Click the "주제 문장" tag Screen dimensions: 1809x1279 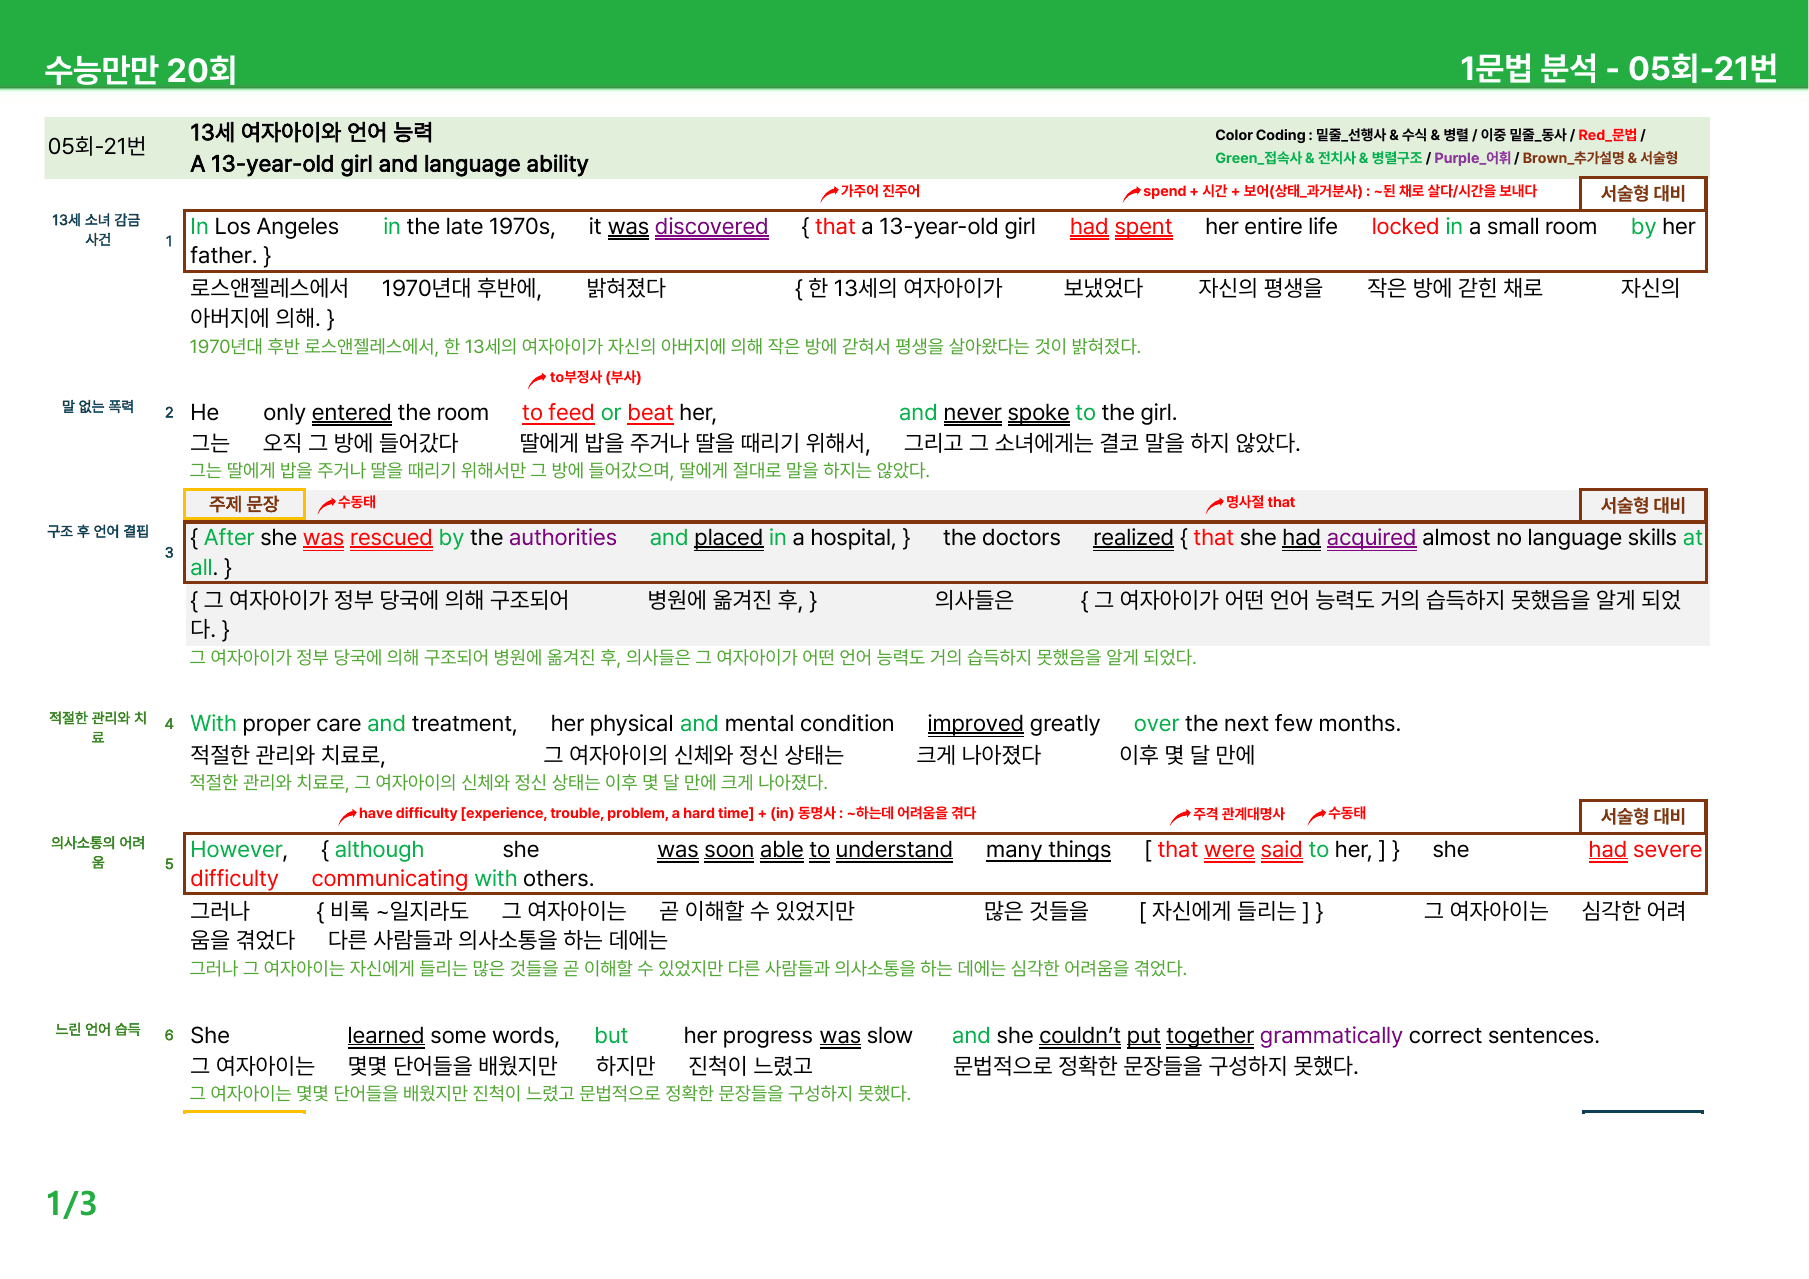tap(244, 504)
